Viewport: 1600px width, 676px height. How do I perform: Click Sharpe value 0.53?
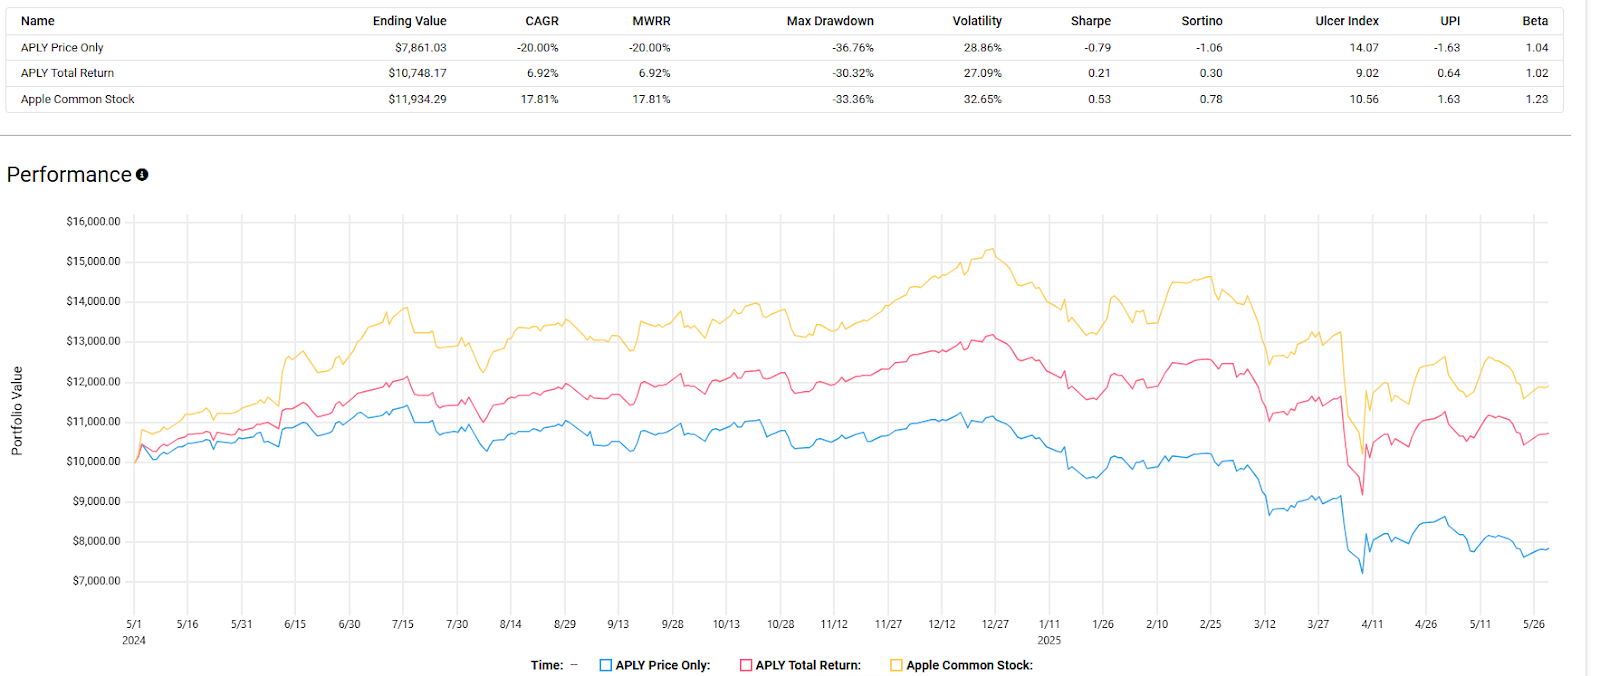[1100, 99]
